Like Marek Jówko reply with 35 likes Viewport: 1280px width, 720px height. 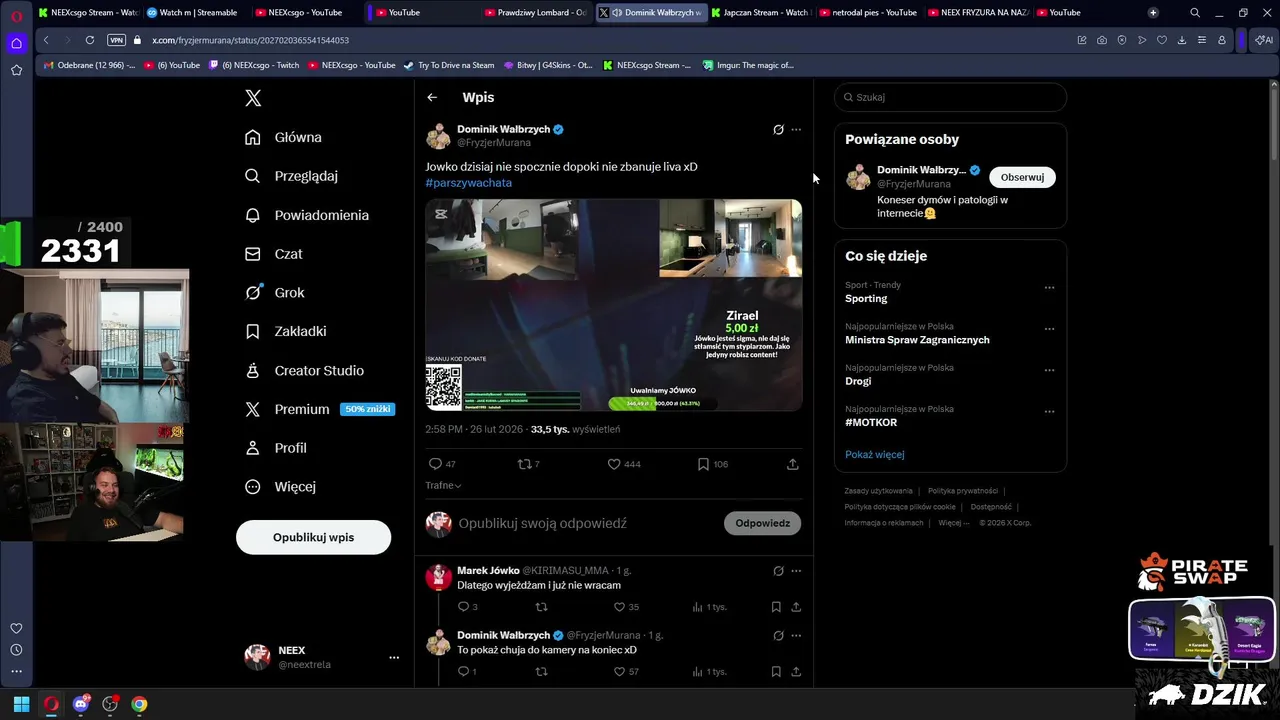click(626, 607)
